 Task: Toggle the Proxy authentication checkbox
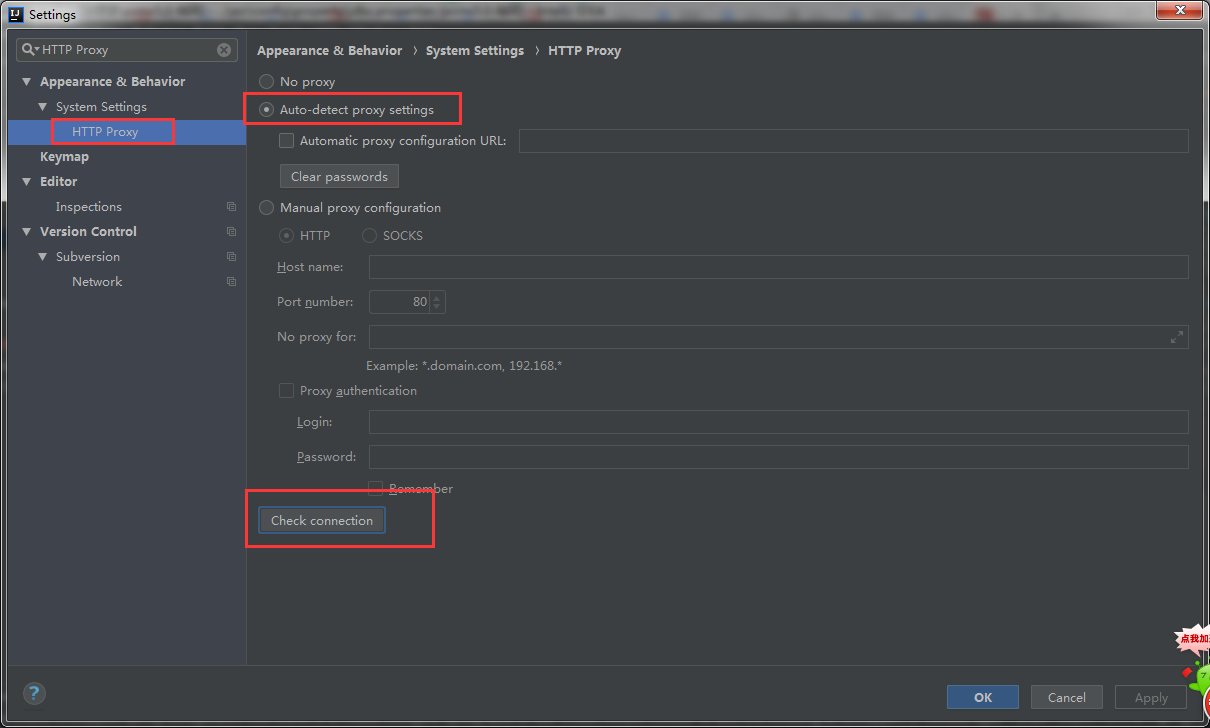286,391
